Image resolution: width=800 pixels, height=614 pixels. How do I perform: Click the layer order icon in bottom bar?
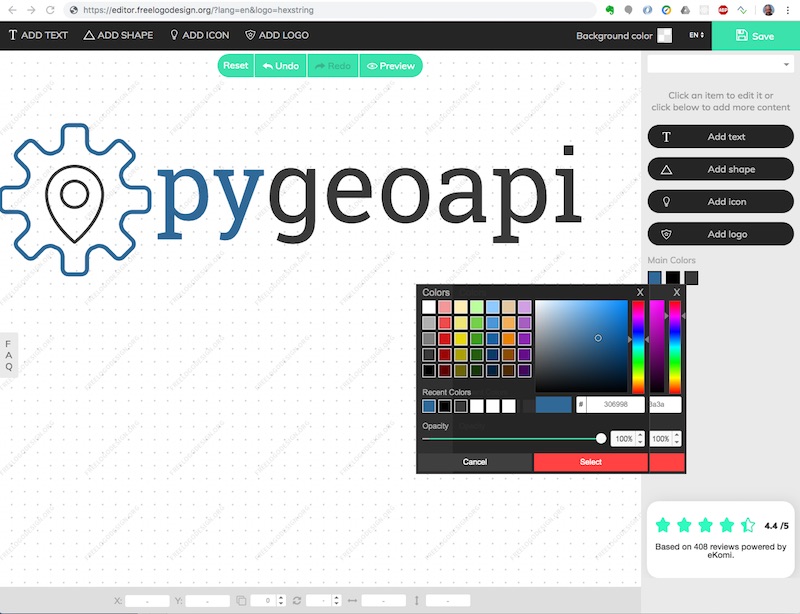[241, 600]
